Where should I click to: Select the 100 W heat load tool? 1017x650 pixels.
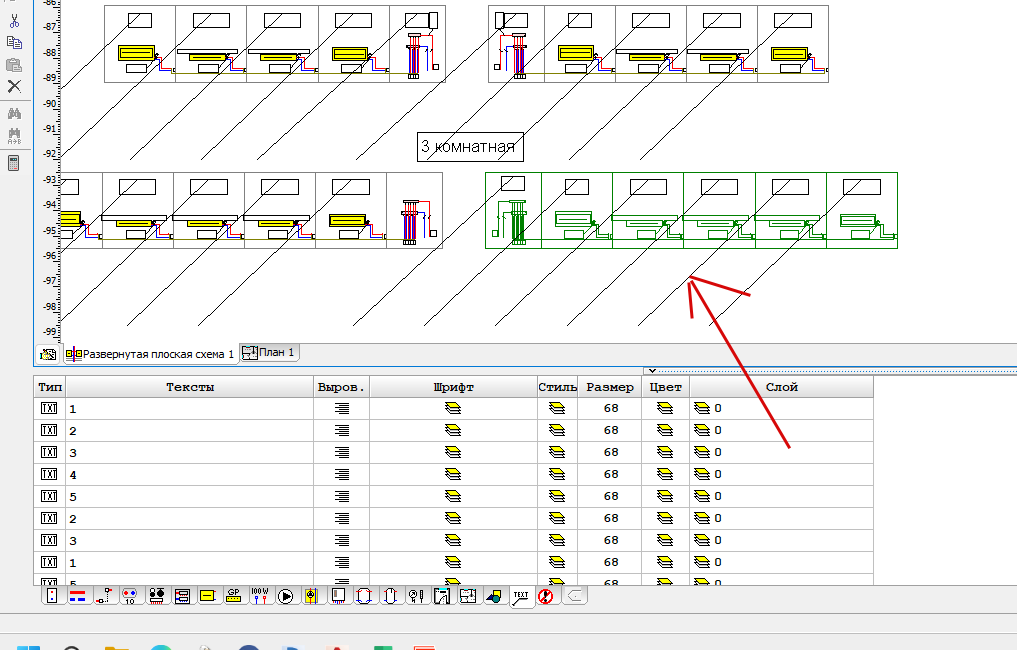click(259, 596)
